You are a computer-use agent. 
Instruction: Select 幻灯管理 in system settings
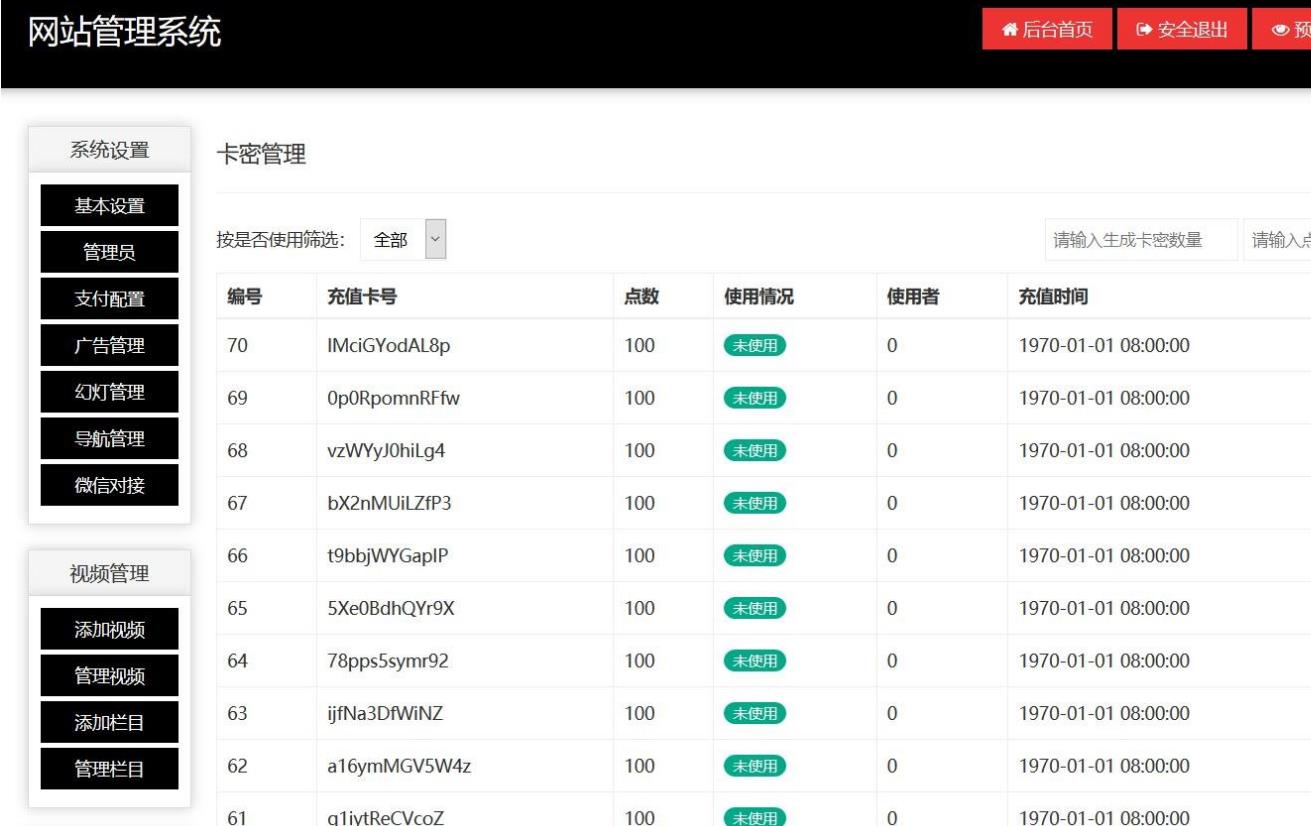pos(110,391)
